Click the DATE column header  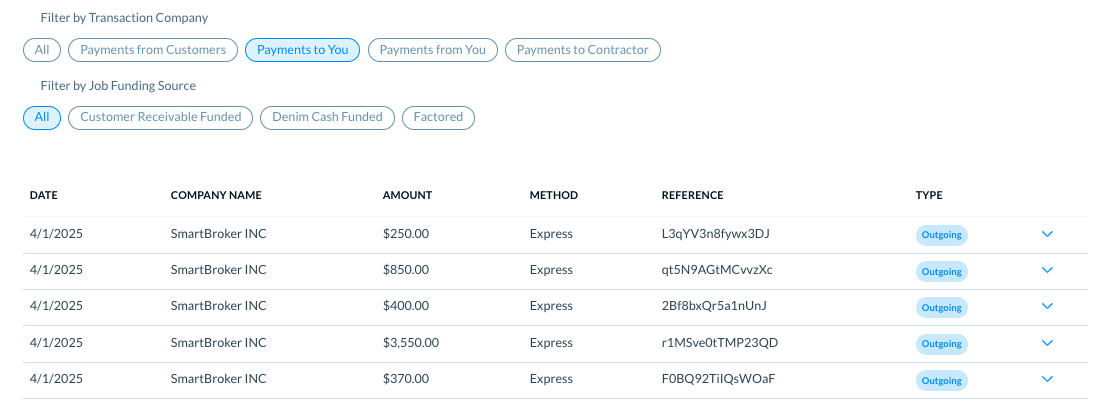(x=44, y=196)
